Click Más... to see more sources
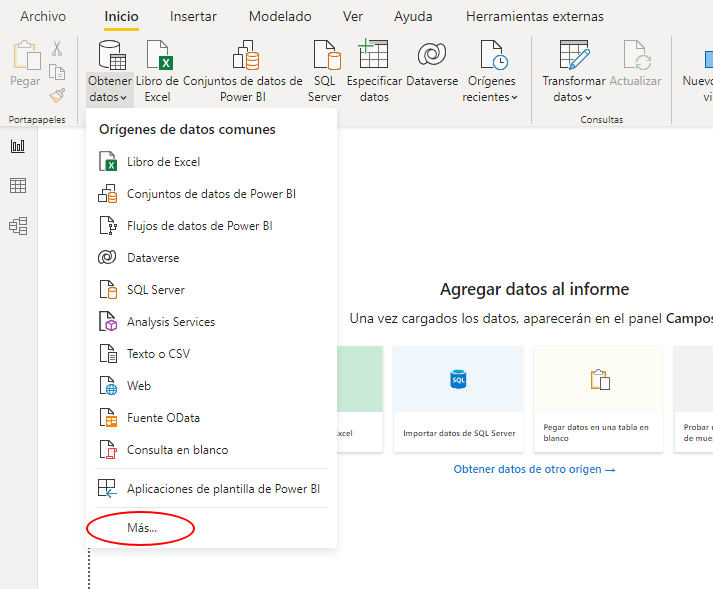Viewport: 713px width, 589px height. 211,528
